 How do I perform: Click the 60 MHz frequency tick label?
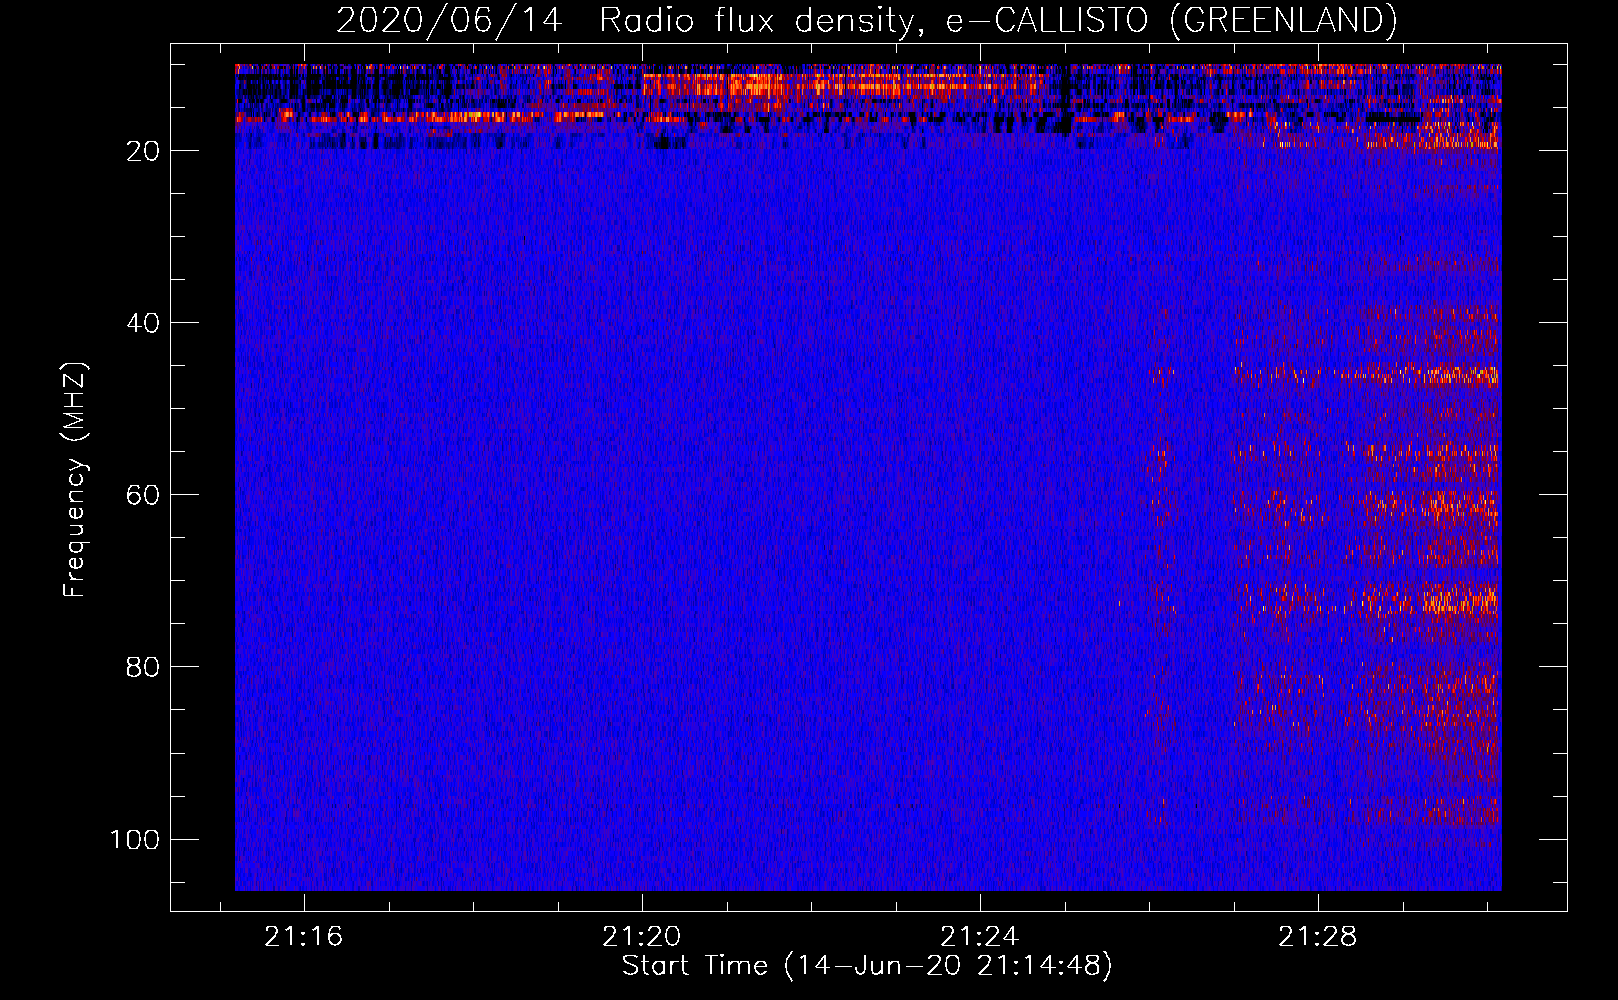click(x=143, y=495)
